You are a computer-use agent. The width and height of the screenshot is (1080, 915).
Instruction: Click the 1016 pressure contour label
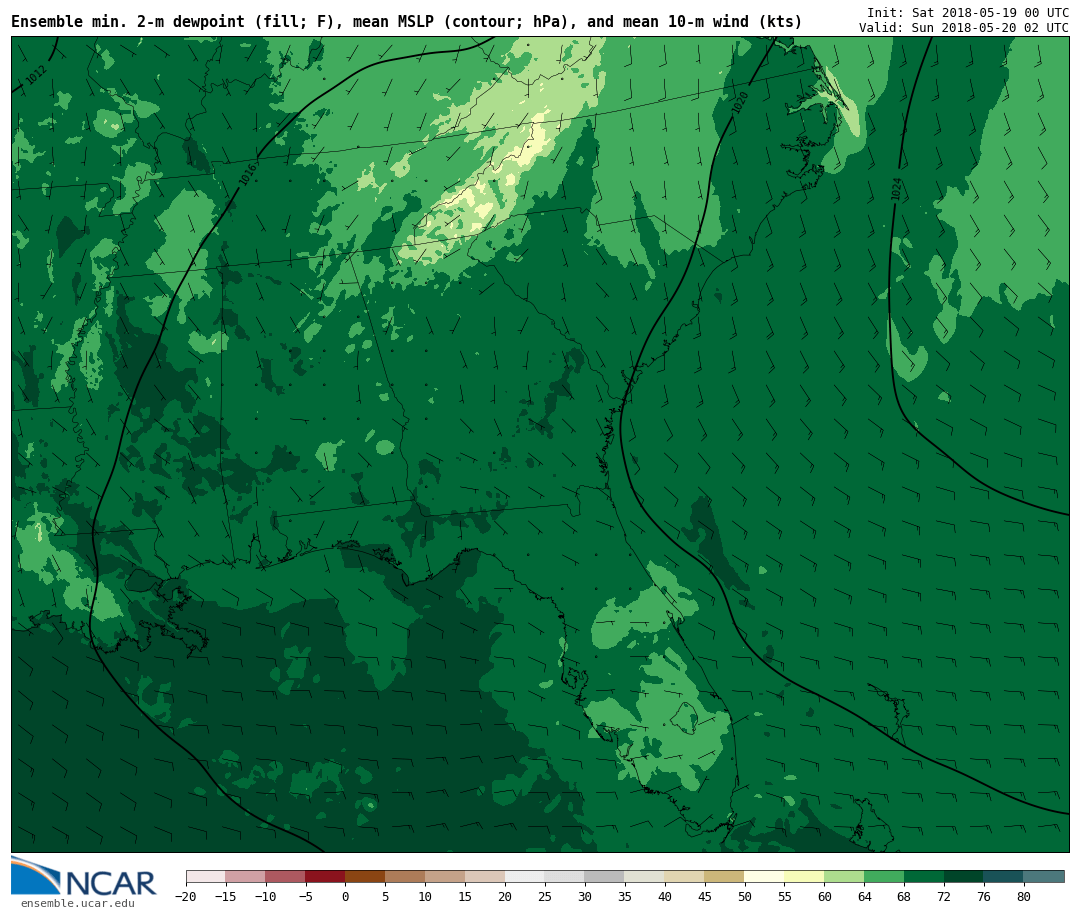tap(247, 174)
